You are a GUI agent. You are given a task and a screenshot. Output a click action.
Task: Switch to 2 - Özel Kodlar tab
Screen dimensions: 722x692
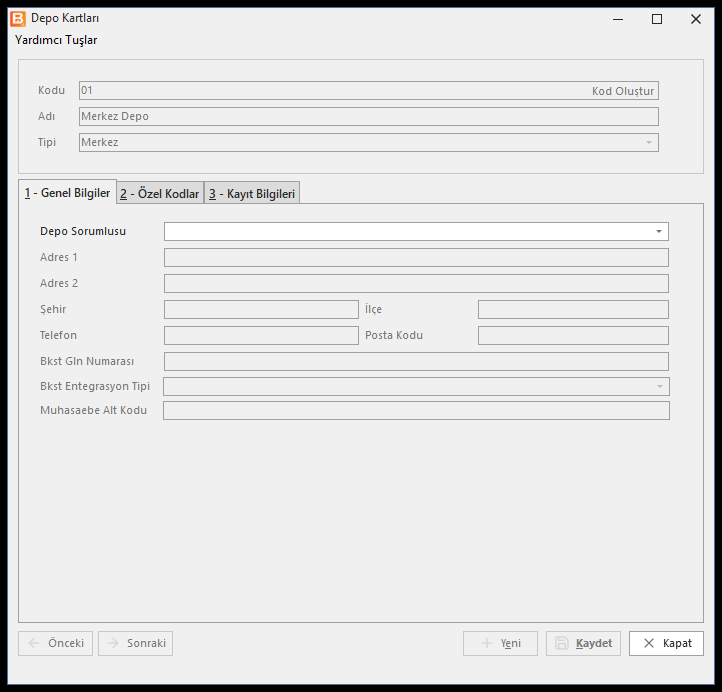click(x=160, y=194)
